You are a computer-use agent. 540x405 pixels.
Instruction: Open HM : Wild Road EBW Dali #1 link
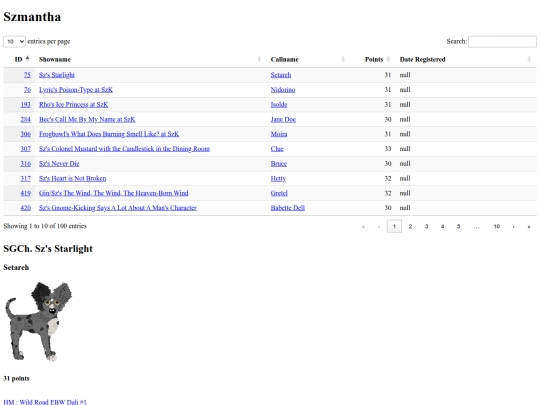point(45,402)
